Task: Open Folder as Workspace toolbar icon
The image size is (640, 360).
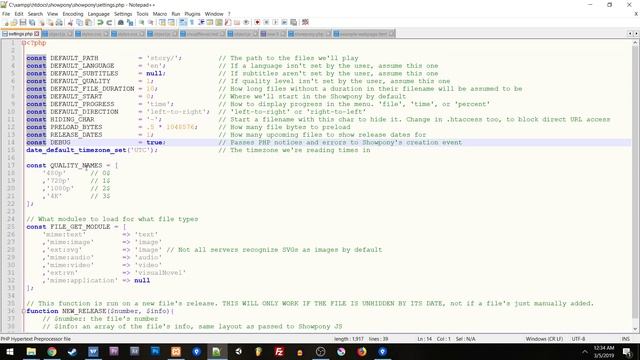Action: pos(237,22)
